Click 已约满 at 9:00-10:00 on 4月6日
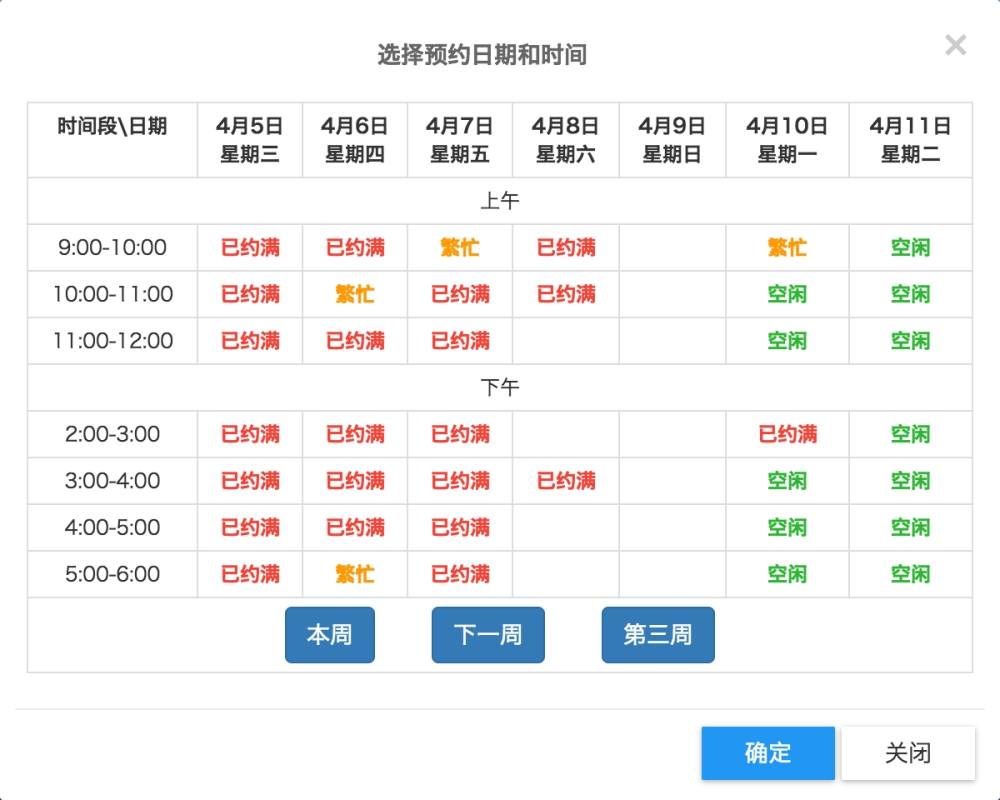 tap(355, 248)
